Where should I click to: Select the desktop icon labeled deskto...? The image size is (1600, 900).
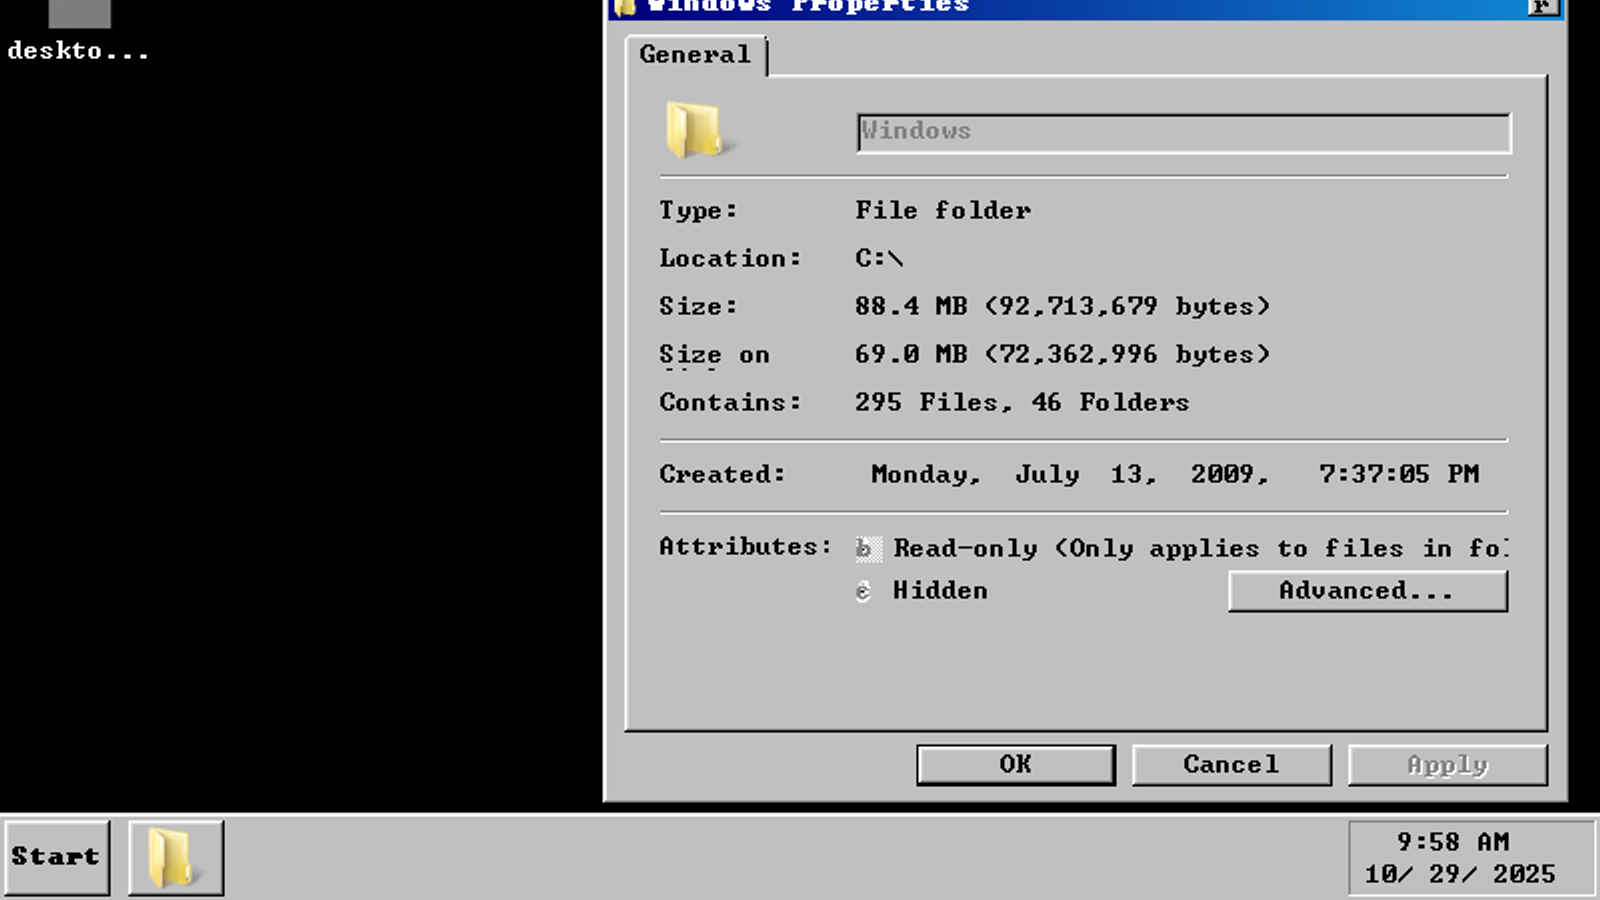click(79, 32)
